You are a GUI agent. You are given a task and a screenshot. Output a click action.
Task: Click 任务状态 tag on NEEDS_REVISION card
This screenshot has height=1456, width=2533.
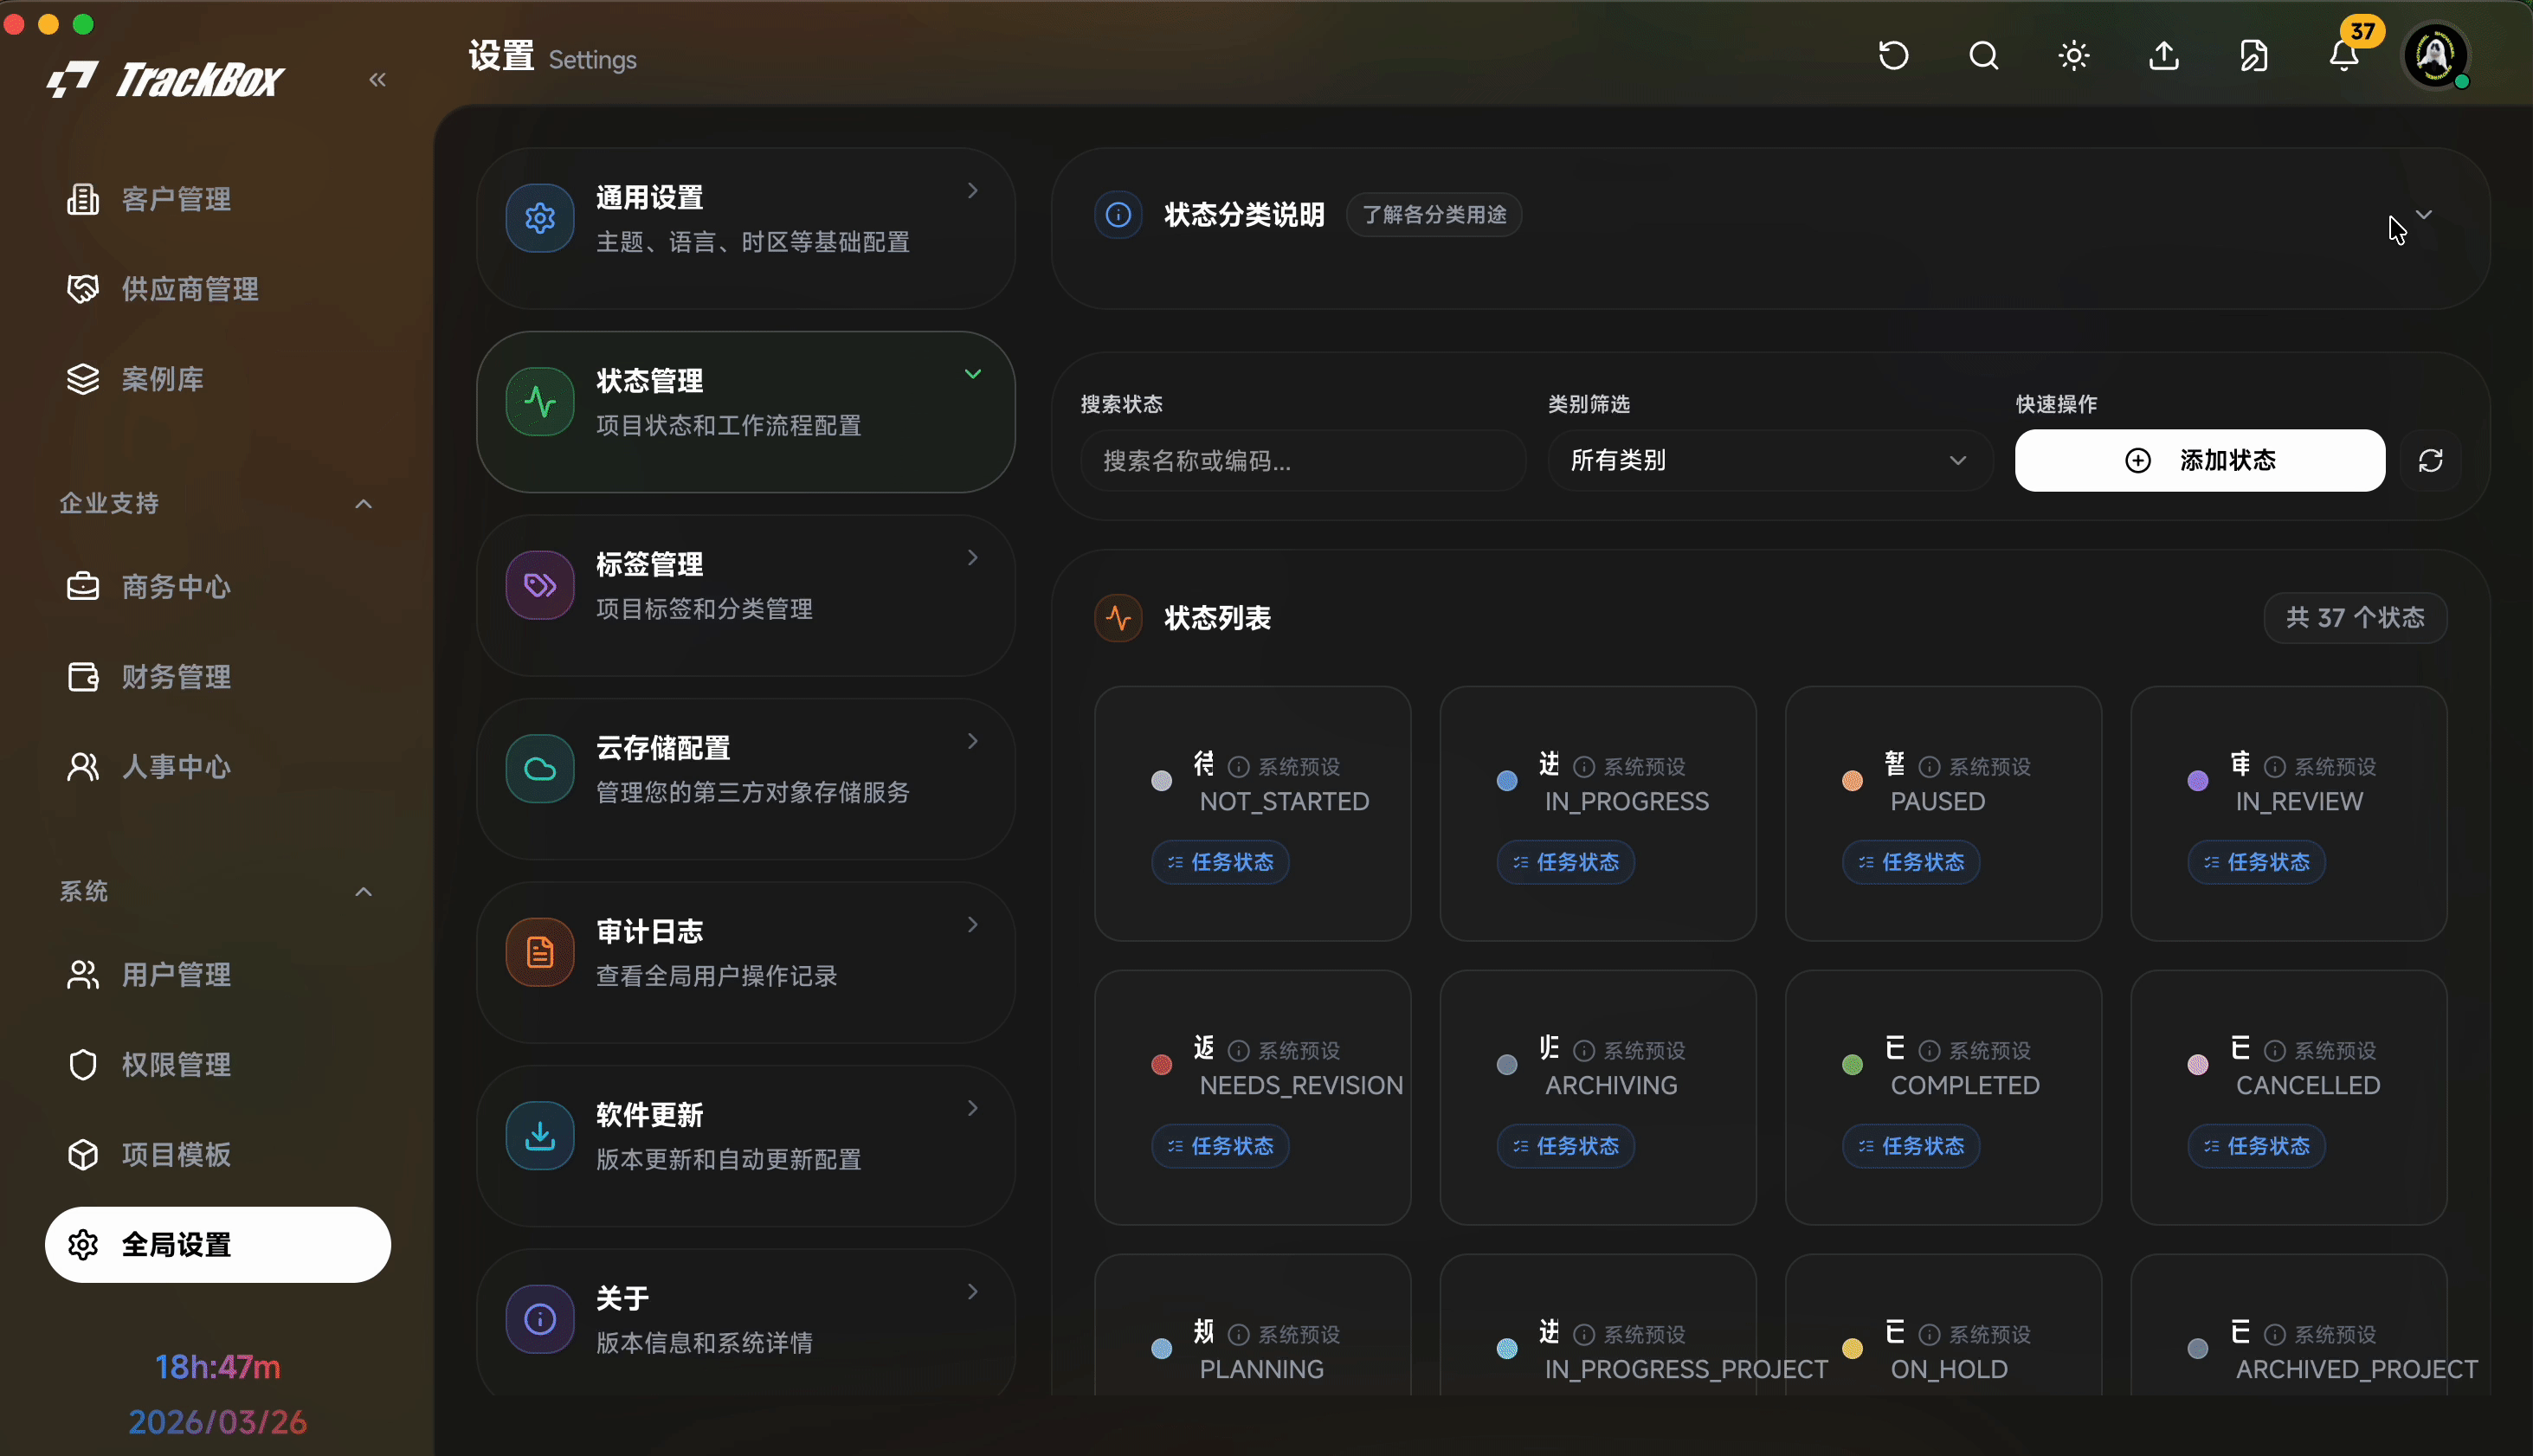pos(1220,1146)
